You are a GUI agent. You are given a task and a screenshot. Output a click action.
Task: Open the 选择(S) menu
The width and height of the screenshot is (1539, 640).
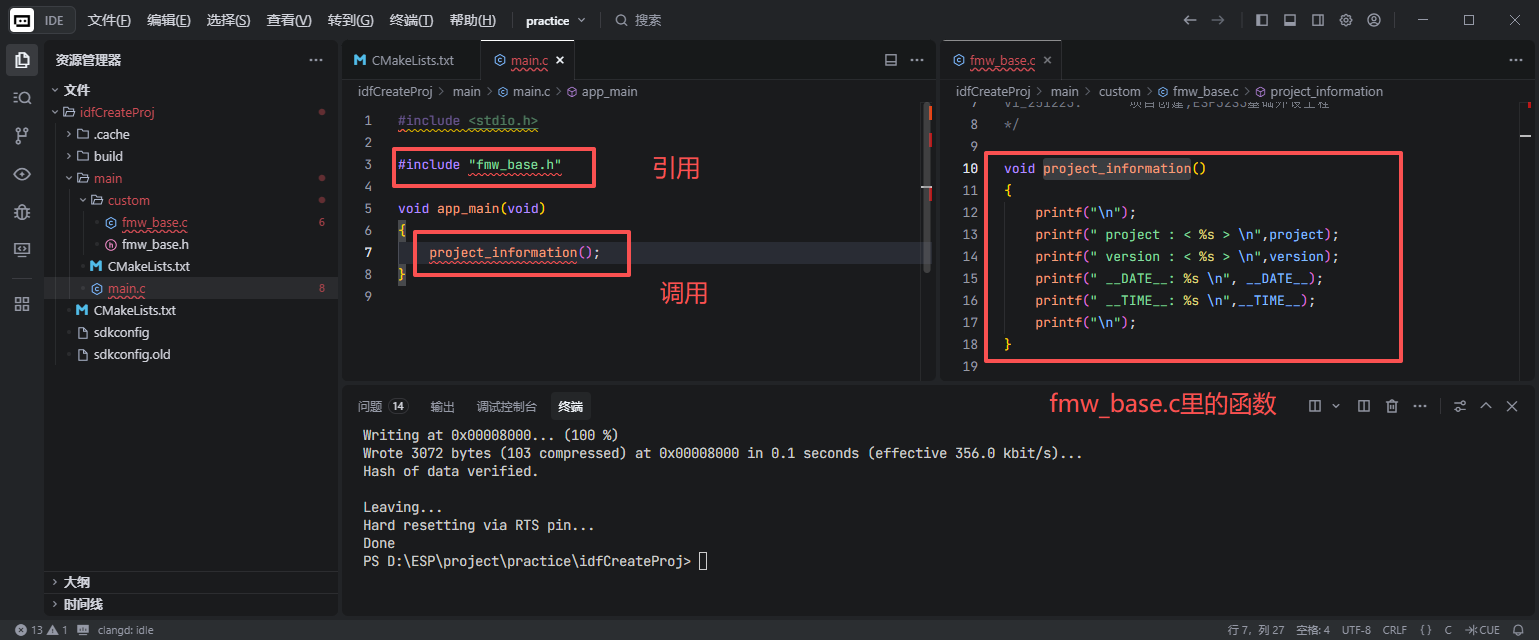click(x=229, y=20)
